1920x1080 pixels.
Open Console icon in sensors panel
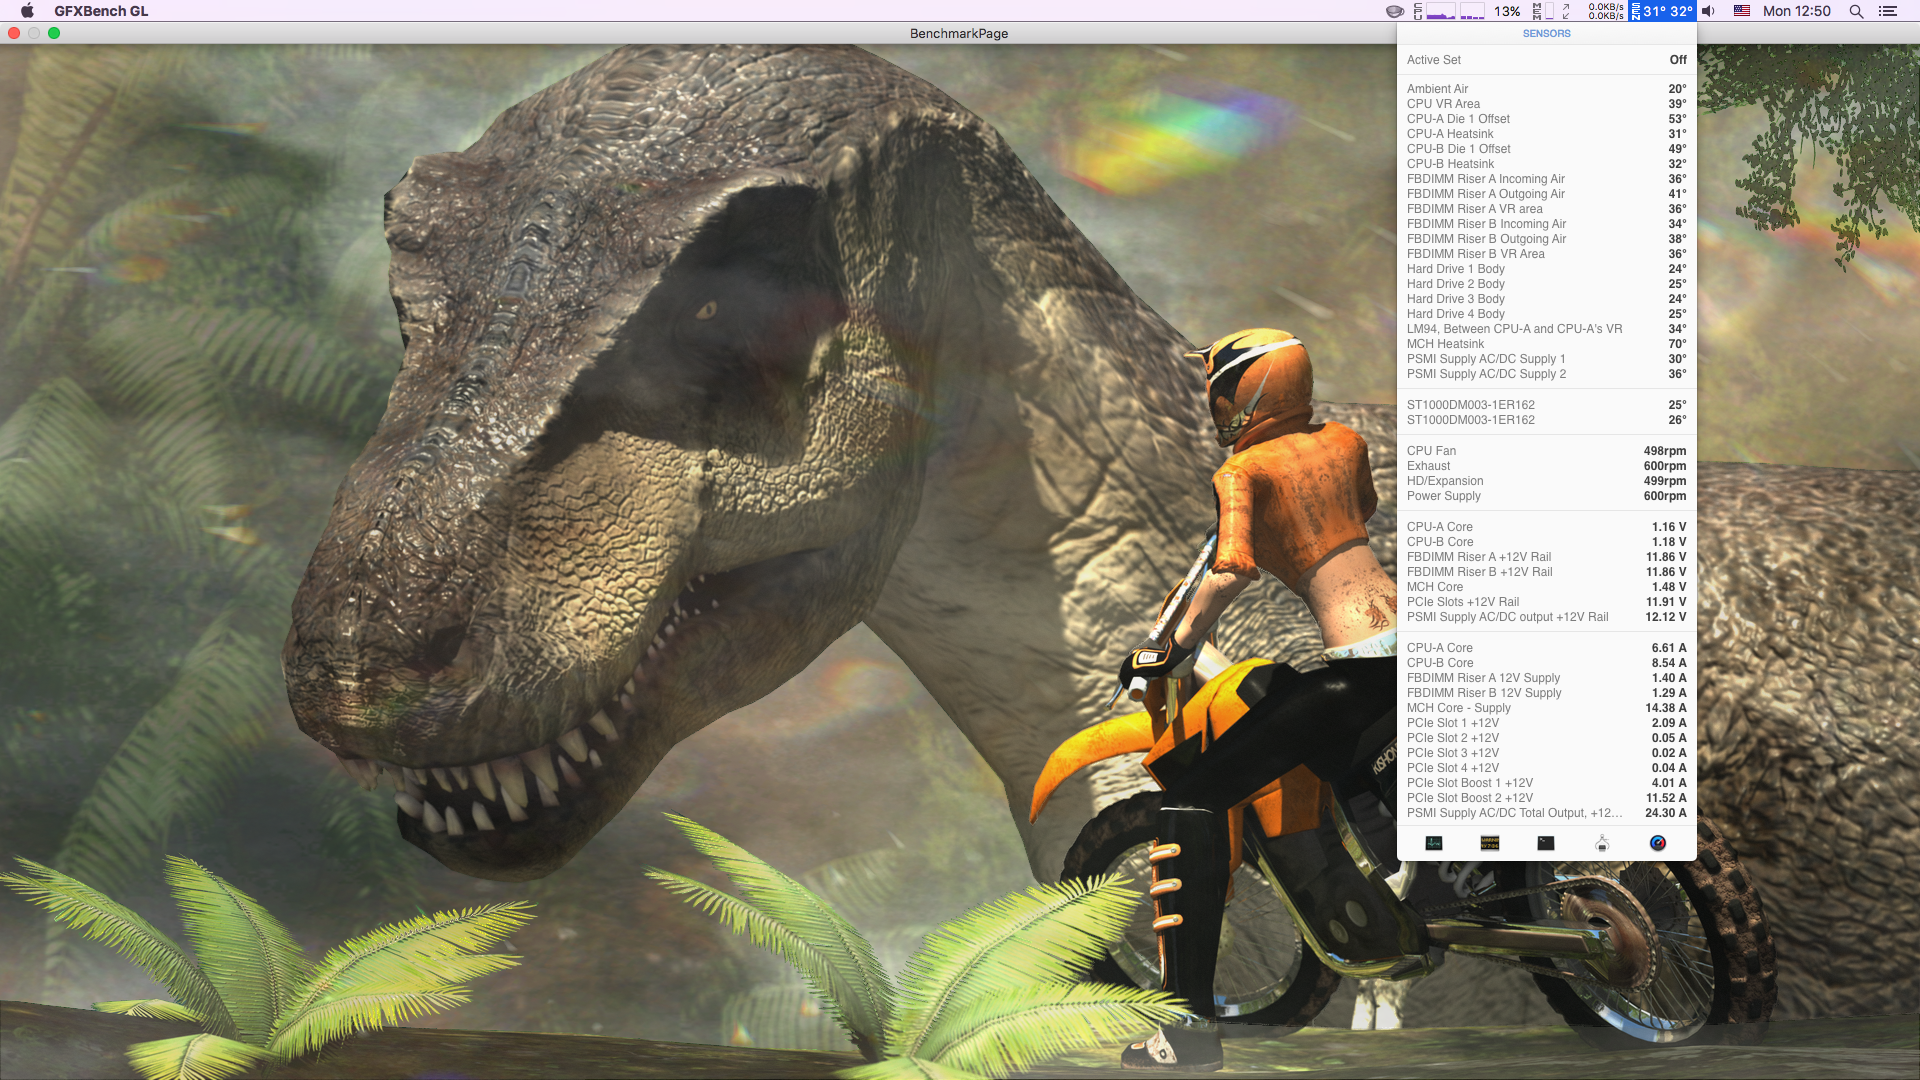[x=1490, y=843]
